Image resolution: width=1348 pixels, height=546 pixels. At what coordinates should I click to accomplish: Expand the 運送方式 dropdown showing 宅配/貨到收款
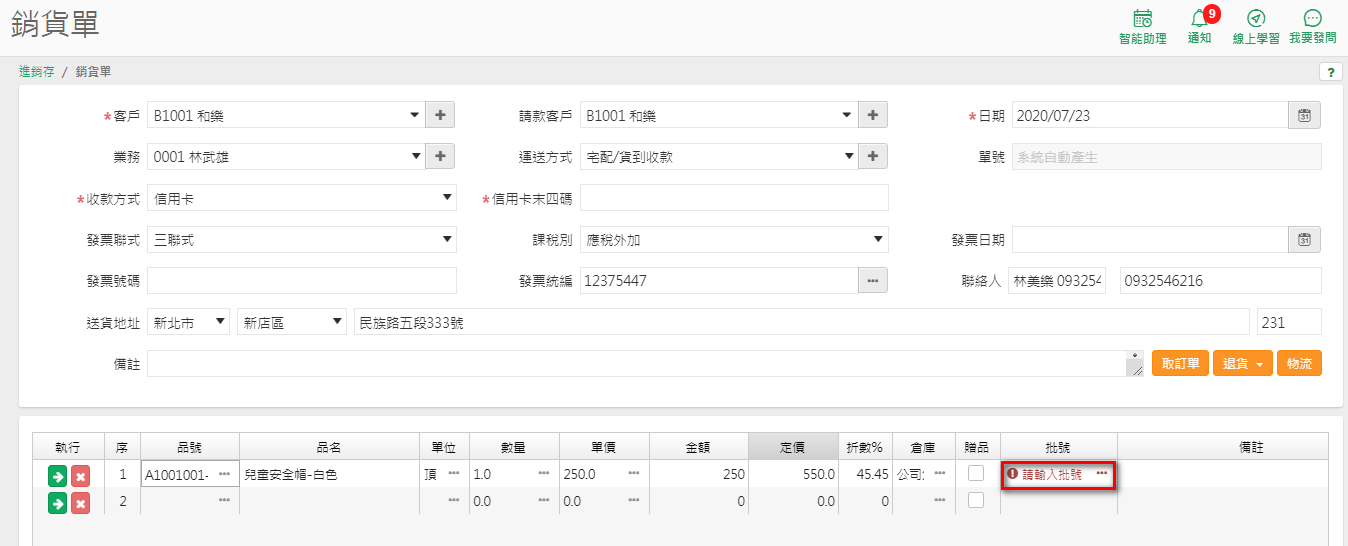point(849,157)
